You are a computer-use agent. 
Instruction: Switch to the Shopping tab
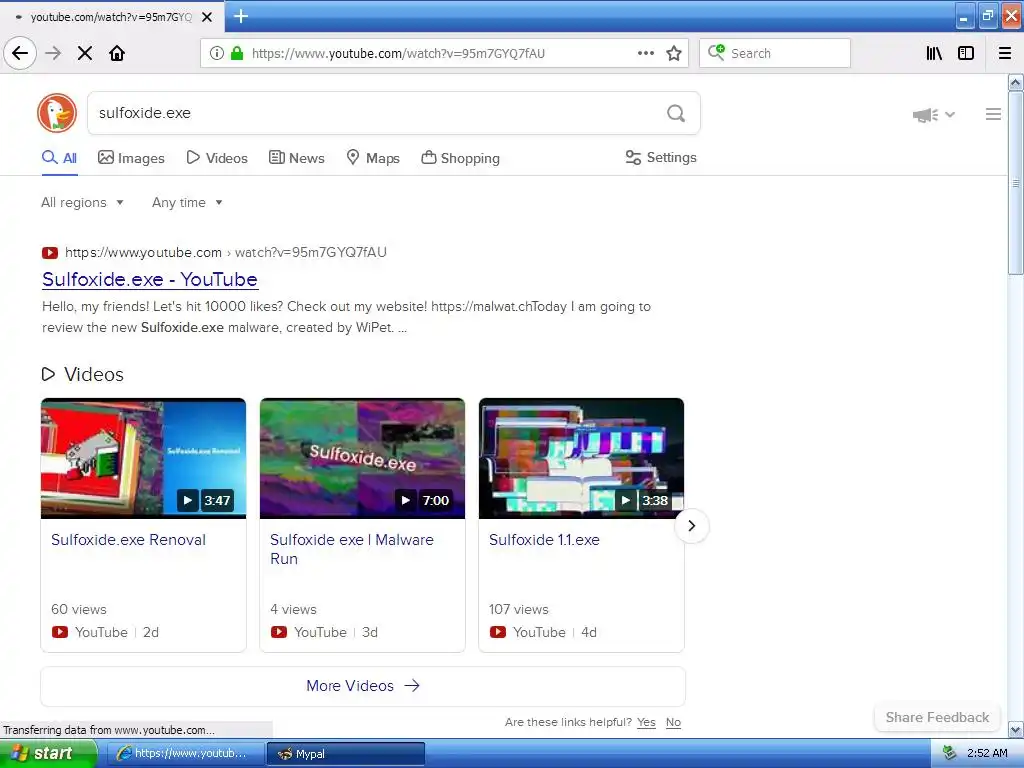coord(460,157)
